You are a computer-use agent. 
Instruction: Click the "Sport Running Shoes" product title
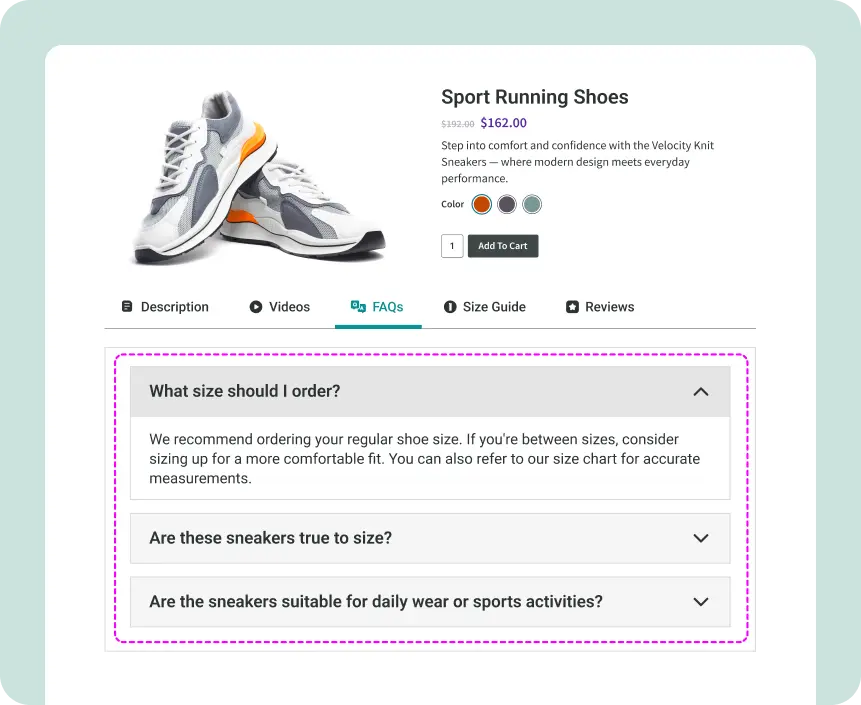coord(534,97)
